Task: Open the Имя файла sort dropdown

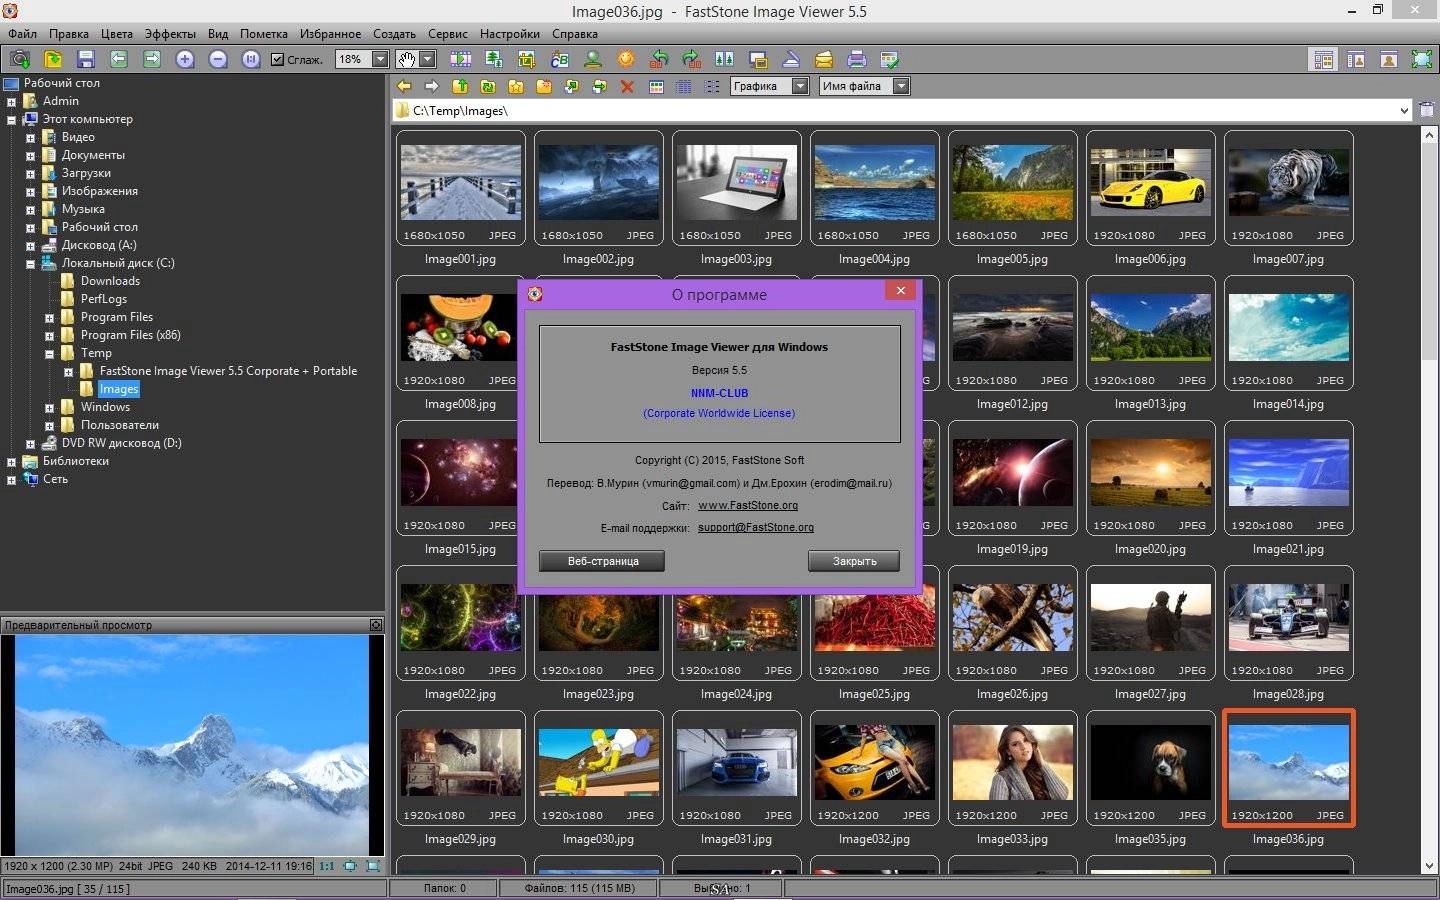Action: pos(901,86)
